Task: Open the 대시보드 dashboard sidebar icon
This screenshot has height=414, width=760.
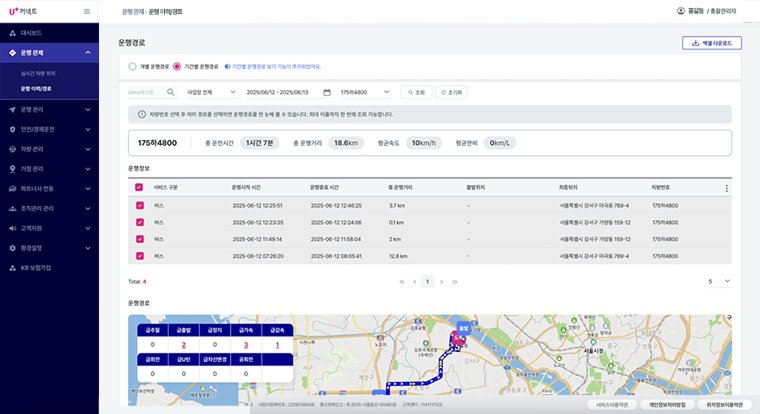Action: [13, 33]
